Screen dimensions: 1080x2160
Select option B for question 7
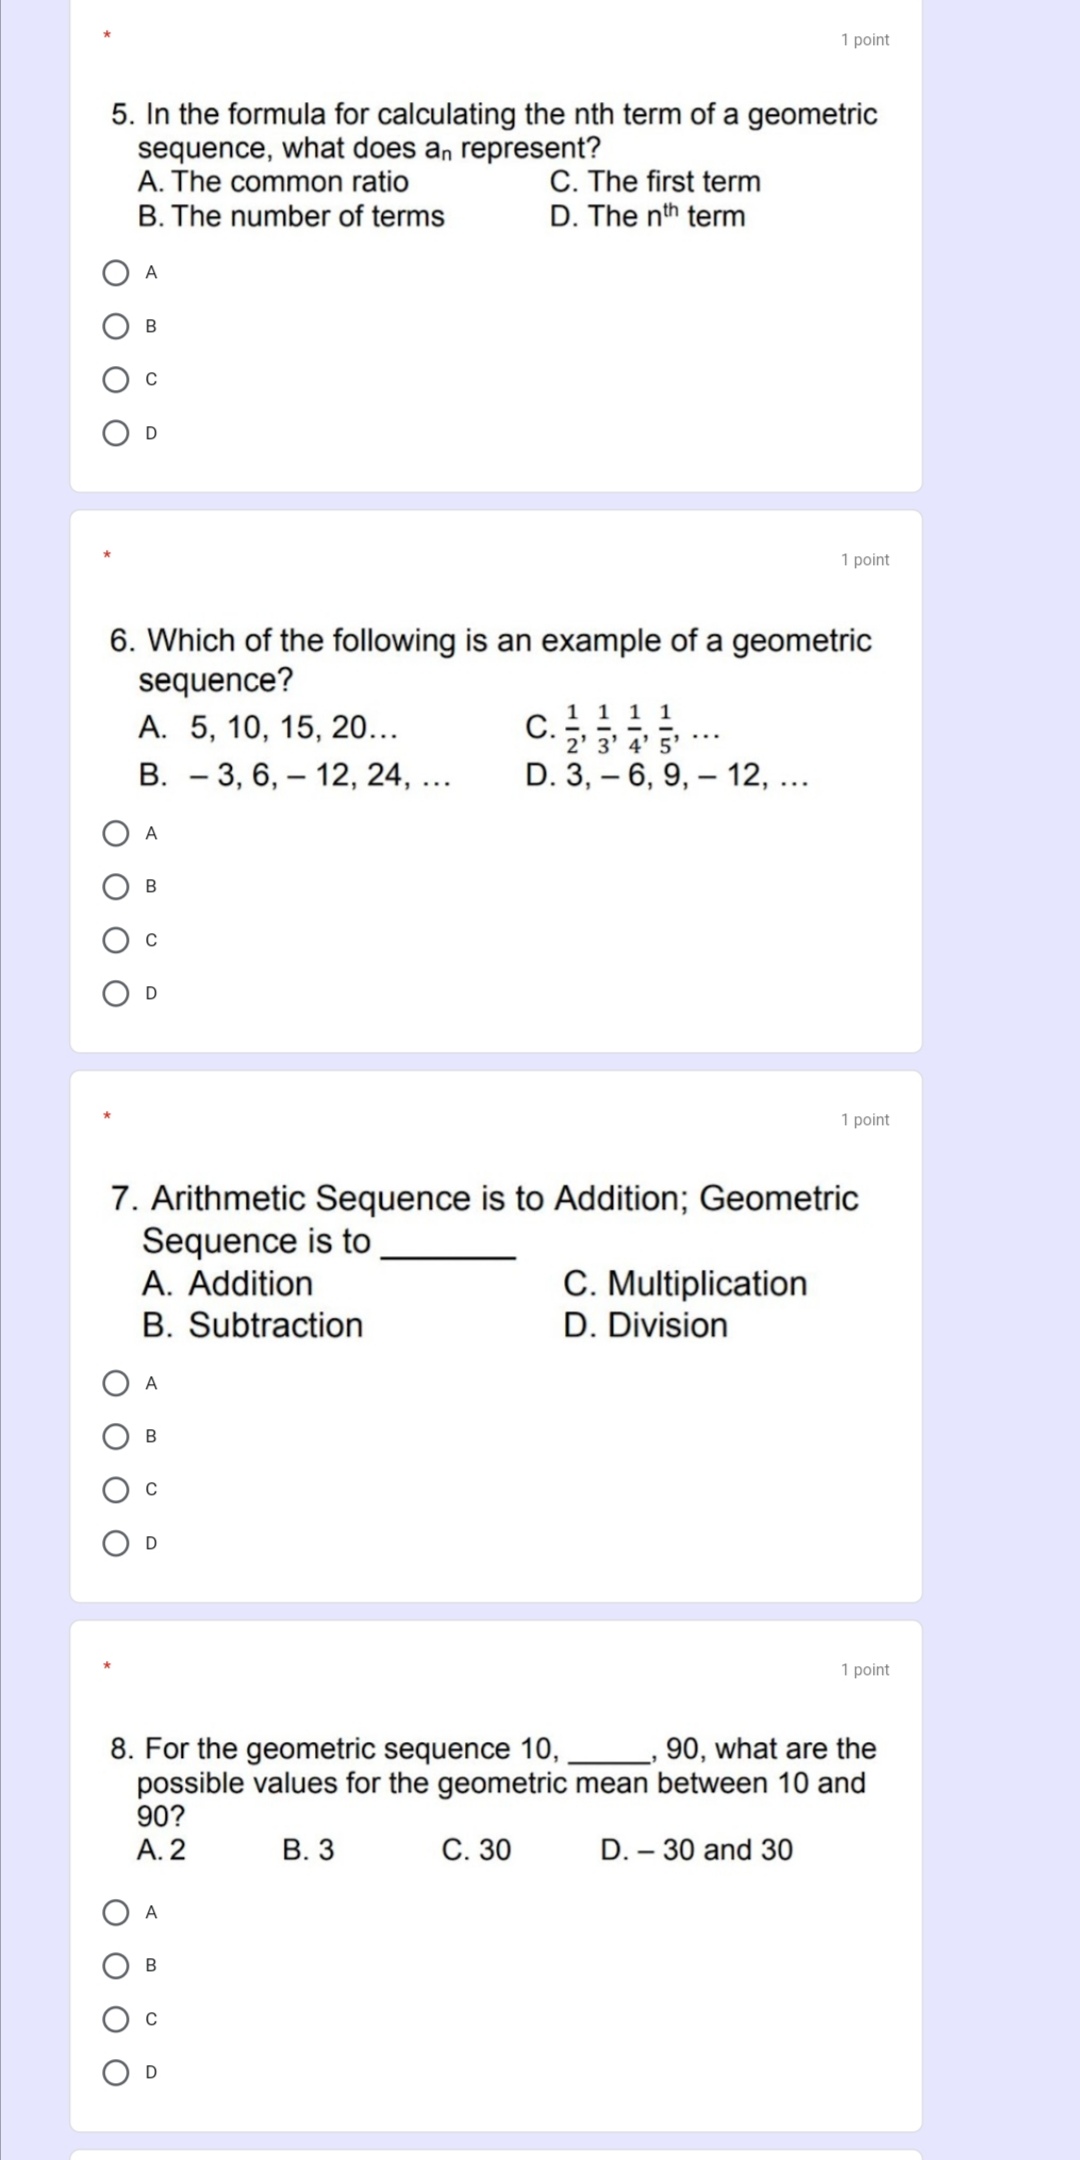pyautogui.click(x=115, y=1436)
